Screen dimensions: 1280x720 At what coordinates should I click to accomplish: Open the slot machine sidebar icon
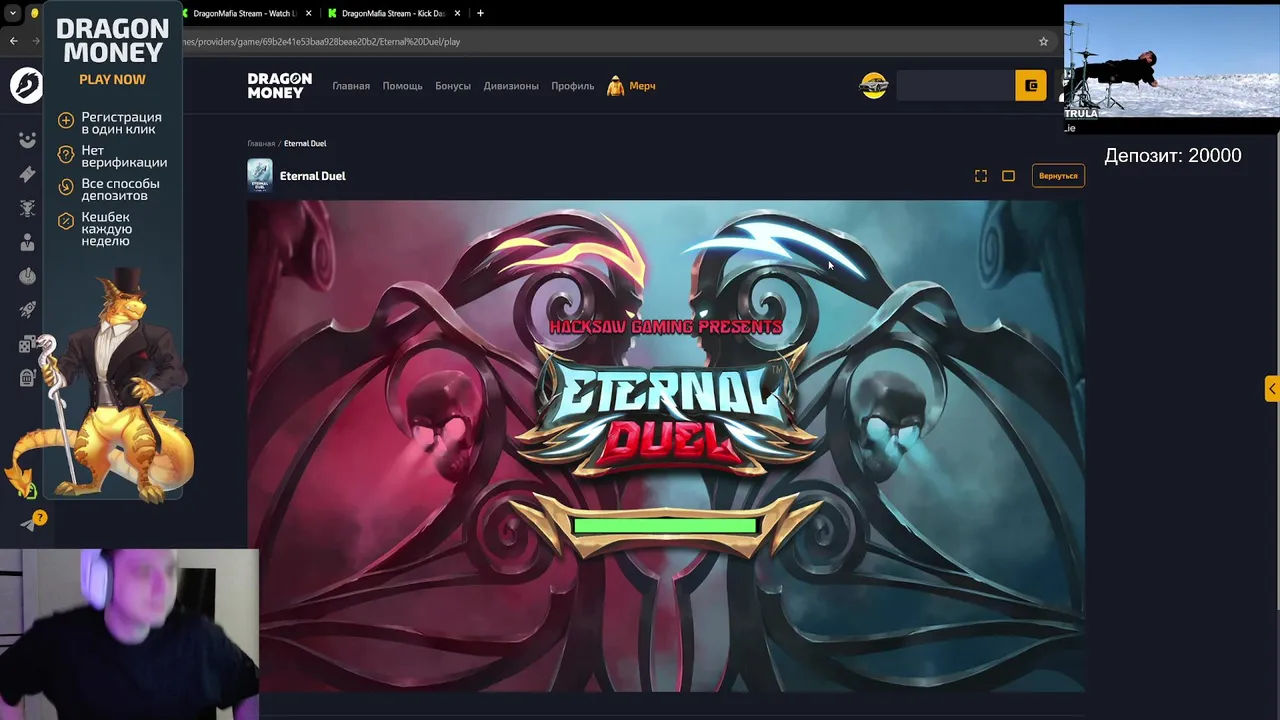click(27, 378)
